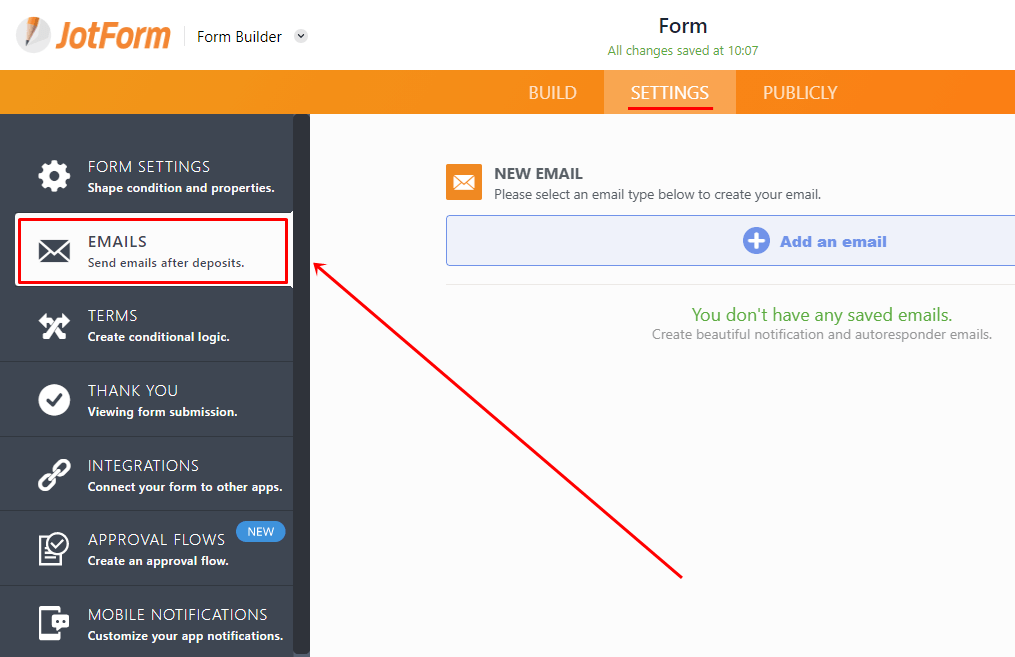Click the Approval Flows document icon

click(54, 549)
